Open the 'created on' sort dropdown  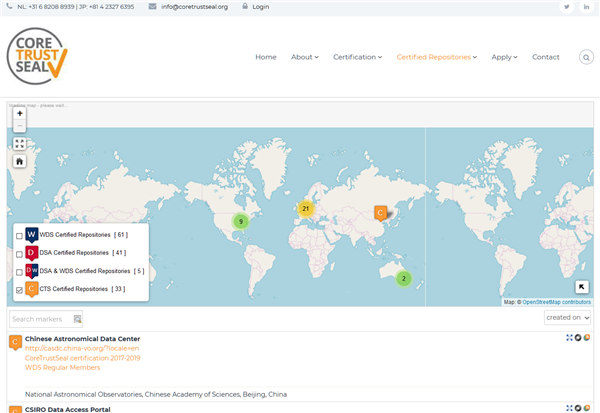tap(567, 318)
